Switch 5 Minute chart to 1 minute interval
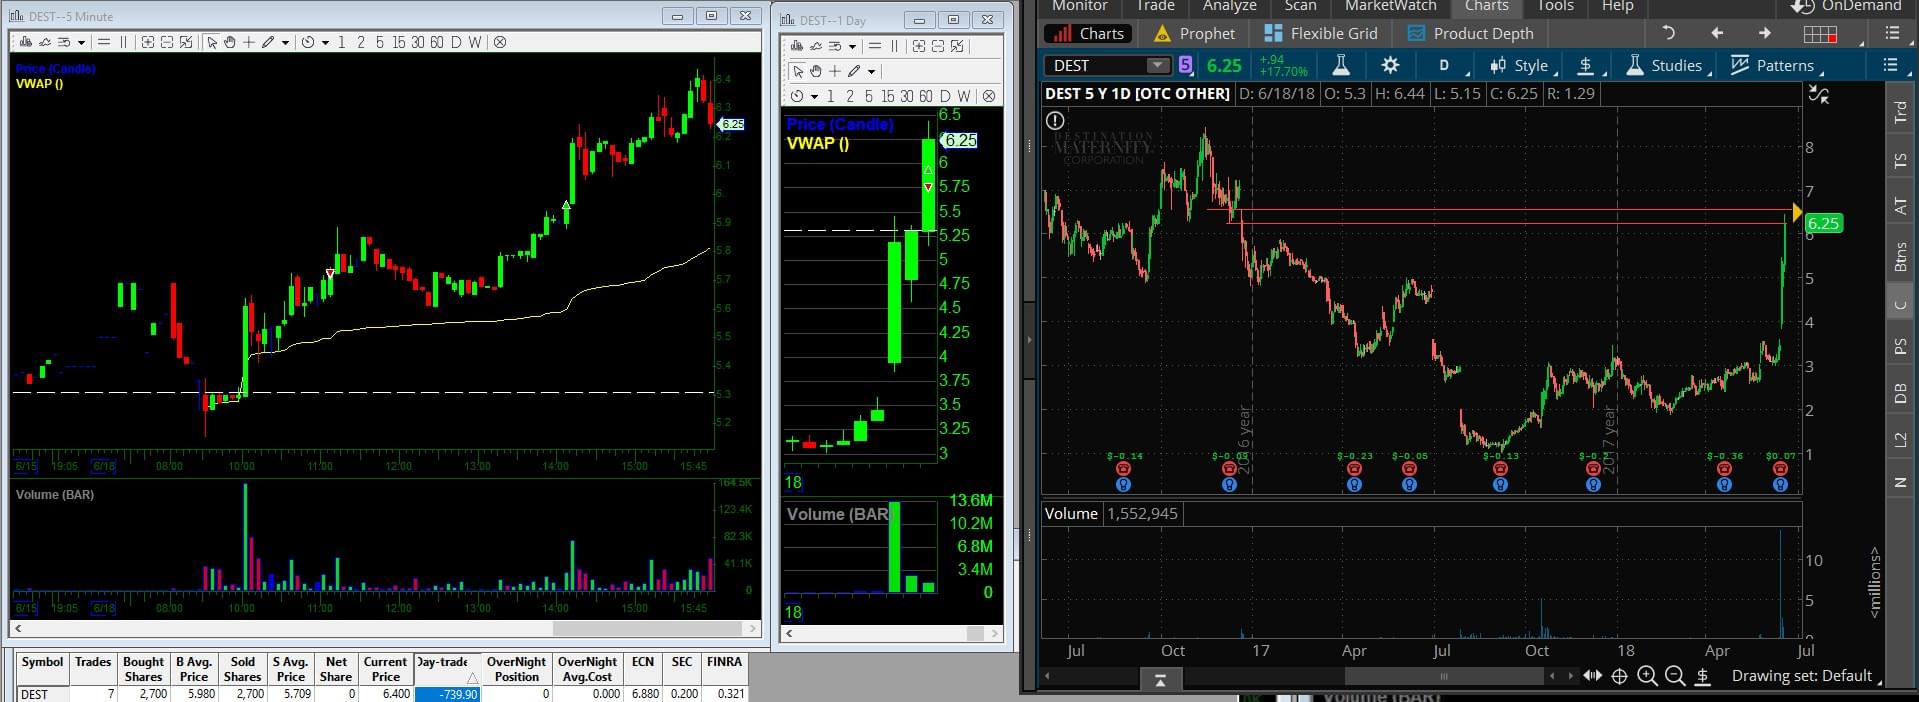The height and width of the screenshot is (702, 1919). pyautogui.click(x=342, y=42)
